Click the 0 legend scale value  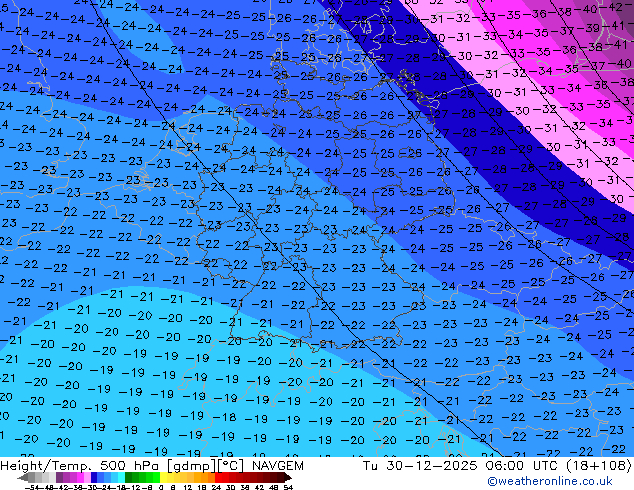[160, 487]
